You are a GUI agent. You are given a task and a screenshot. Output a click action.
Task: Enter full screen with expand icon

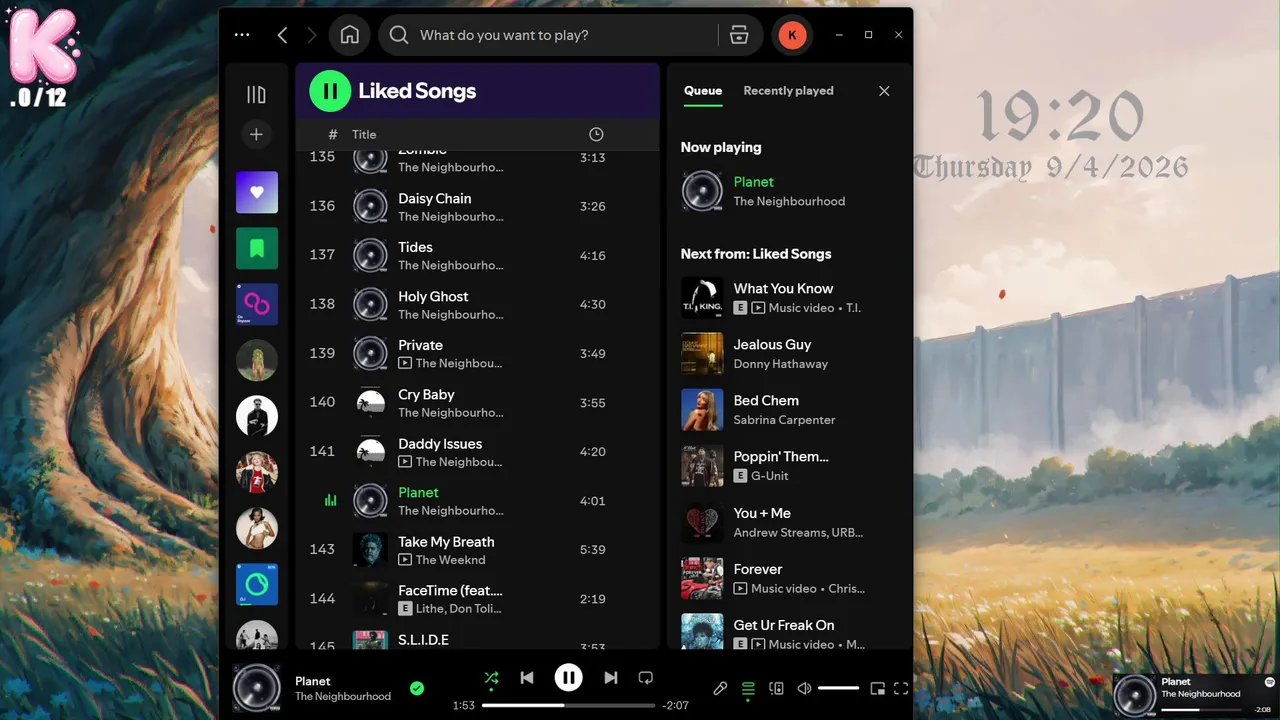pyautogui.click(x=901, y=688)
